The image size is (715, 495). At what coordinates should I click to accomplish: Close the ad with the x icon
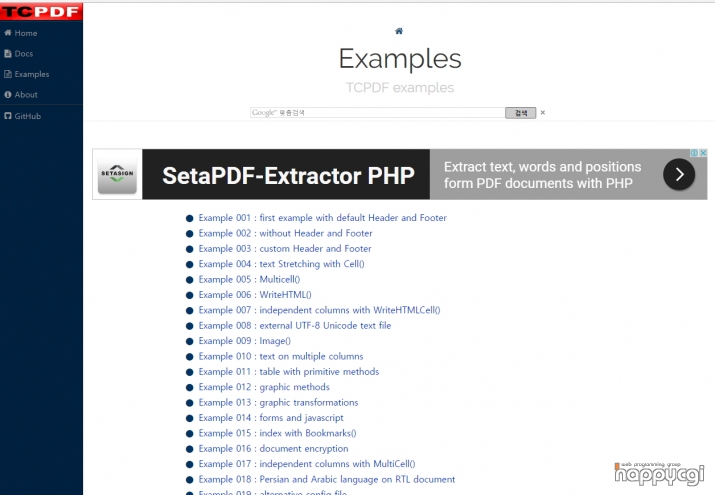(704, 153)
